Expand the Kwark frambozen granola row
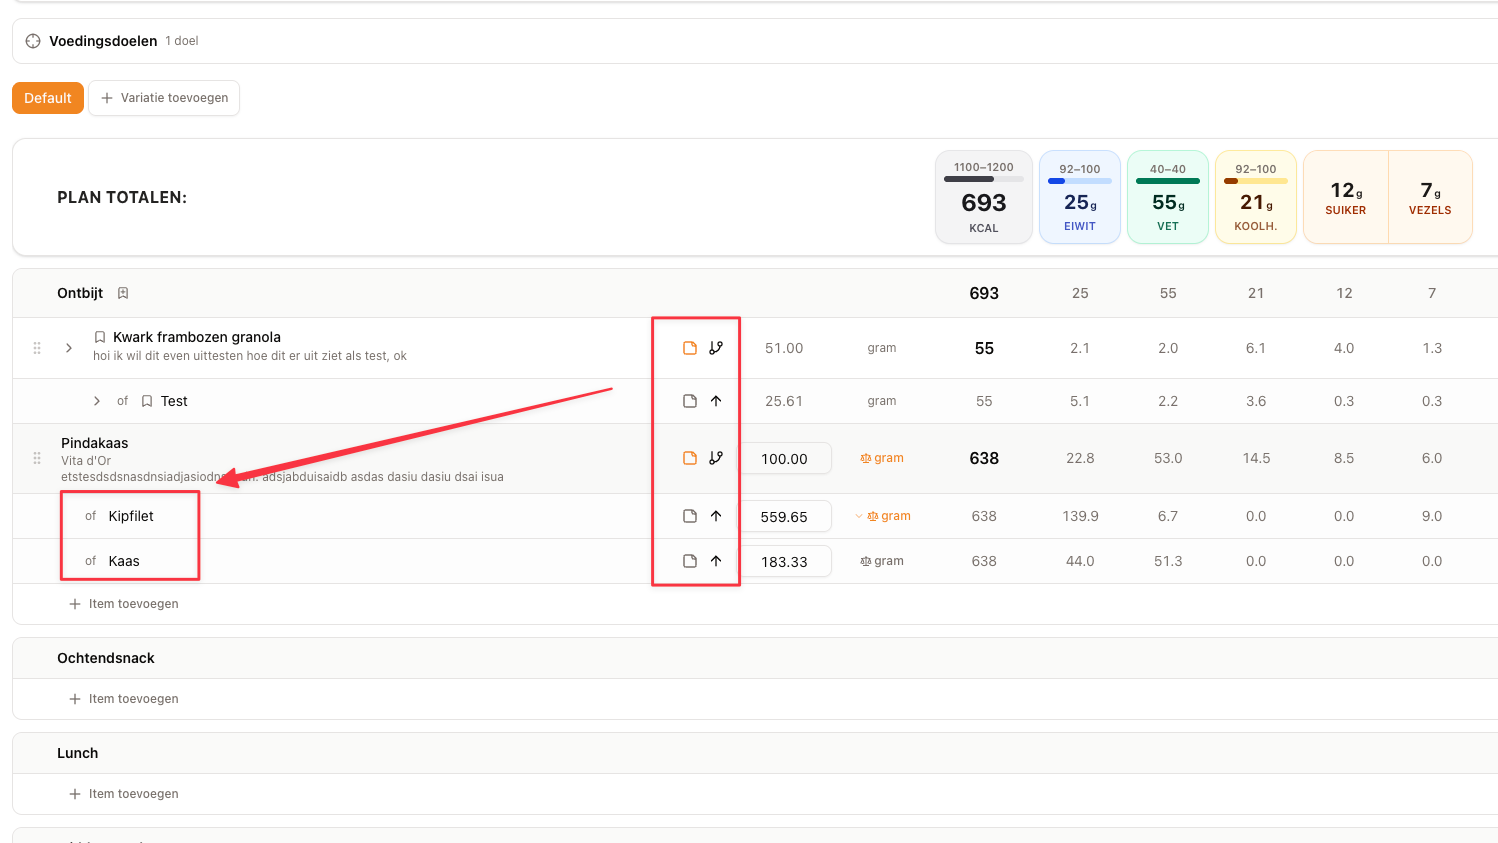Viewport: 1498px width, 843px height. click(69, 348)
